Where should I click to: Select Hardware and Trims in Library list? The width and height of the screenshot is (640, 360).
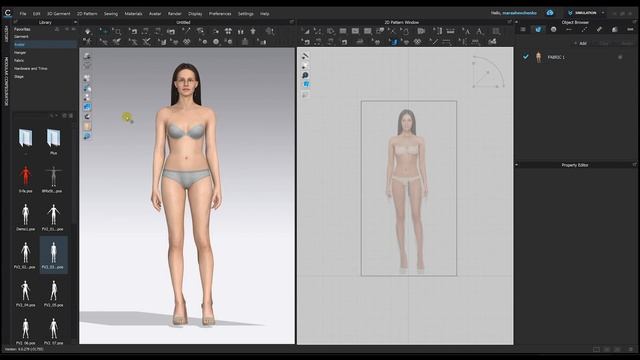[31, 69]
